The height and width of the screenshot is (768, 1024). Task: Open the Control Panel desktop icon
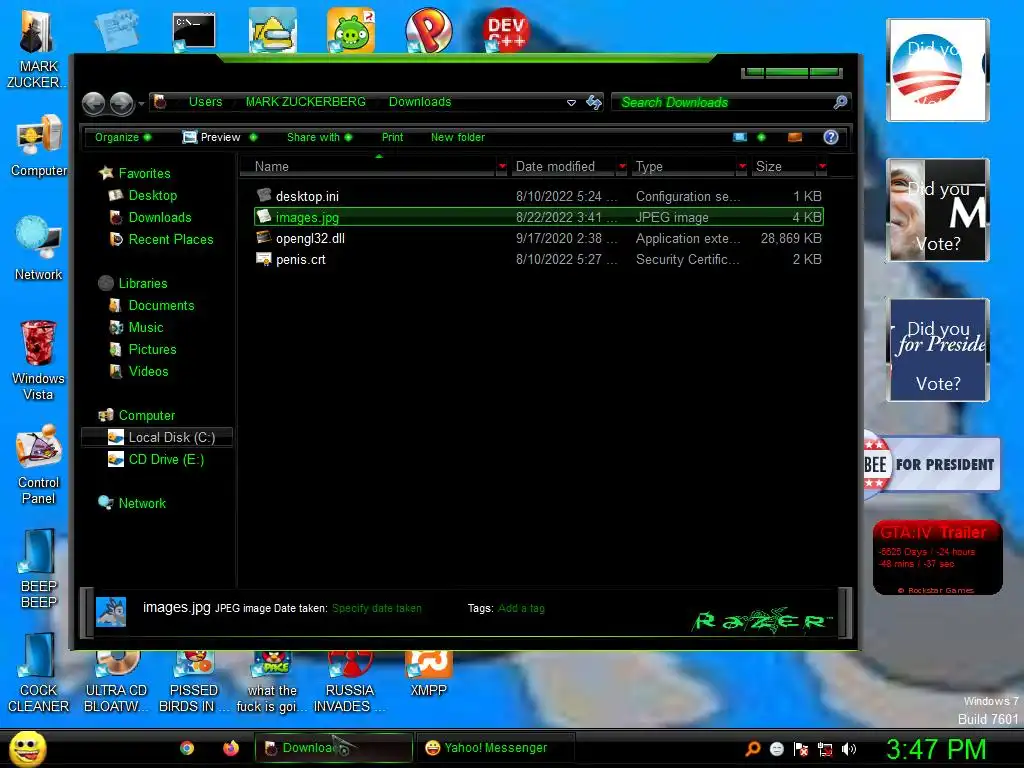pos(39,464)
